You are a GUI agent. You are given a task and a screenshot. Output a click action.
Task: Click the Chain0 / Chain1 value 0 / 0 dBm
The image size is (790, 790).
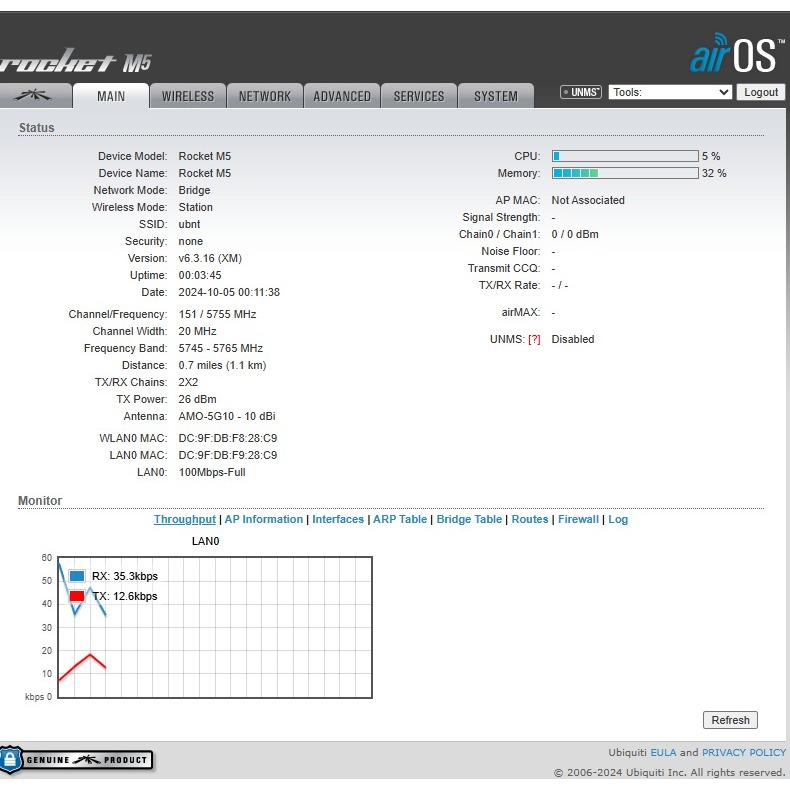(x=575, y=234)
